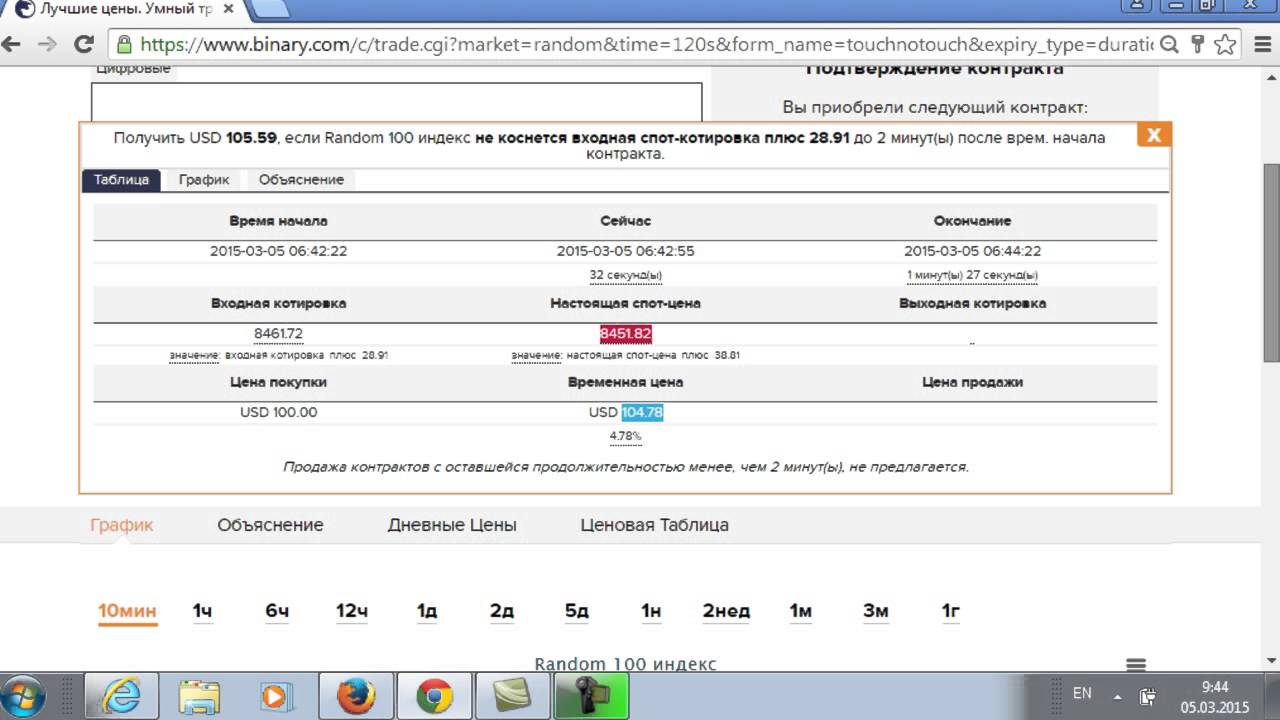Open the chart hamburger menu icon

[1135, 664]
